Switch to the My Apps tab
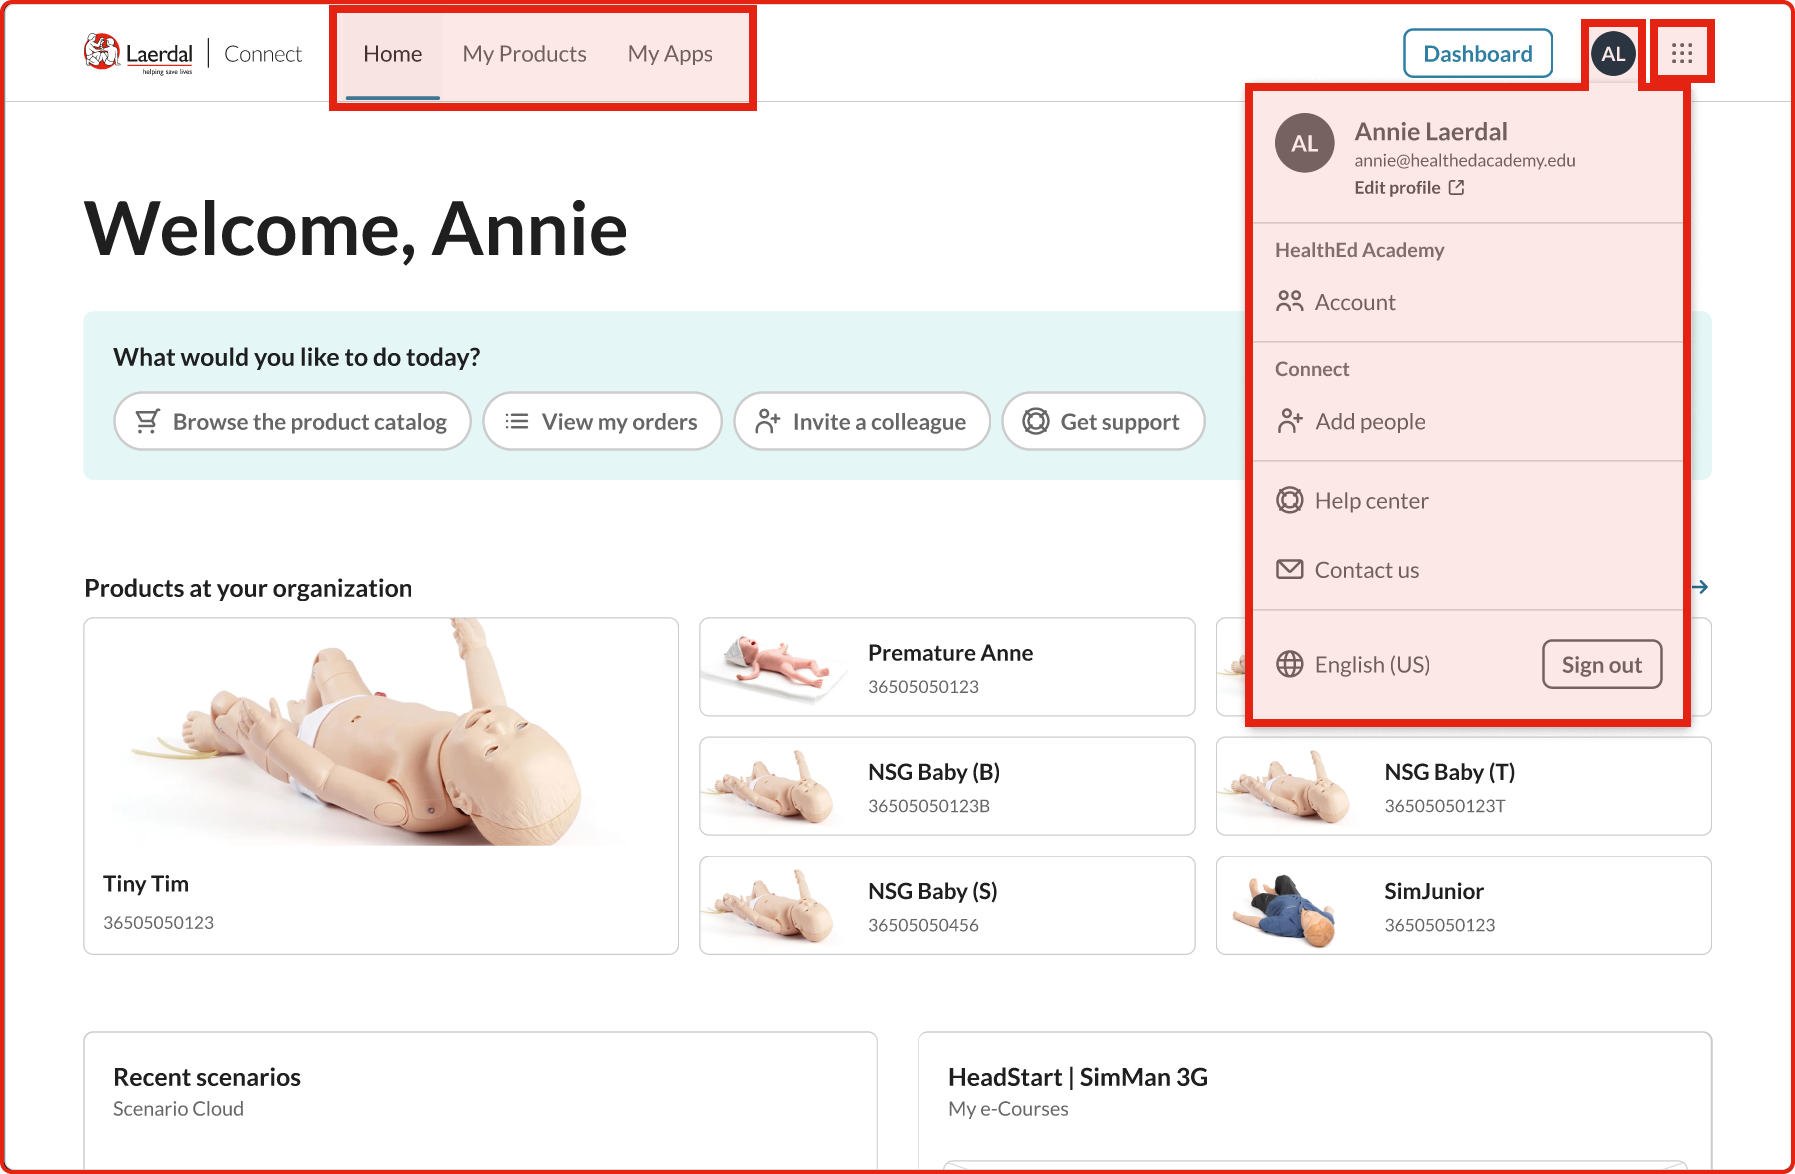This screenshot has width=1795, height=1174. coord(670,54)
